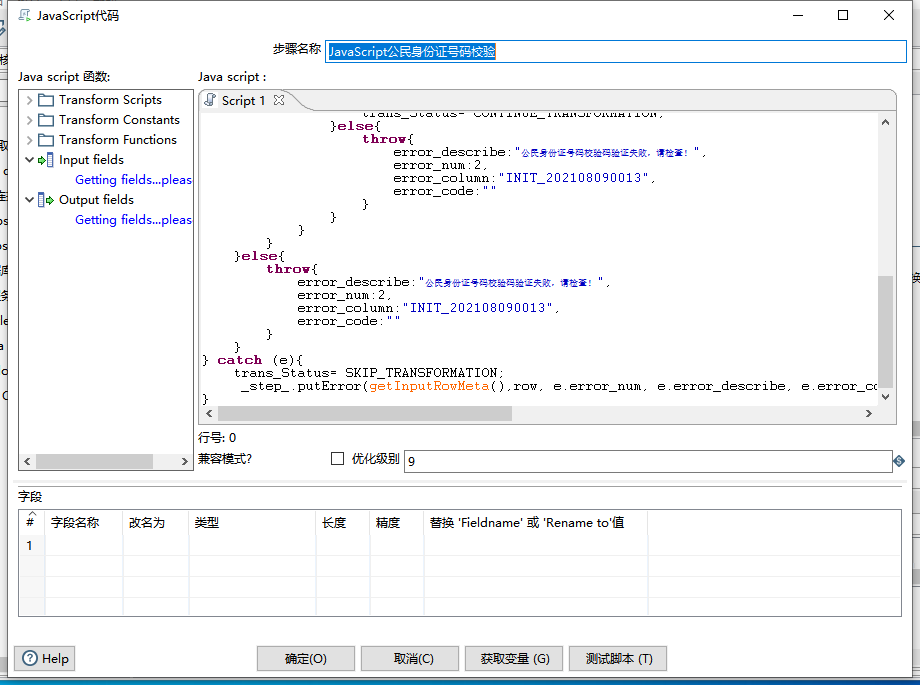920x685 pixels.
Task: Click the 获取变量(G) button
Action: [513, 658]
